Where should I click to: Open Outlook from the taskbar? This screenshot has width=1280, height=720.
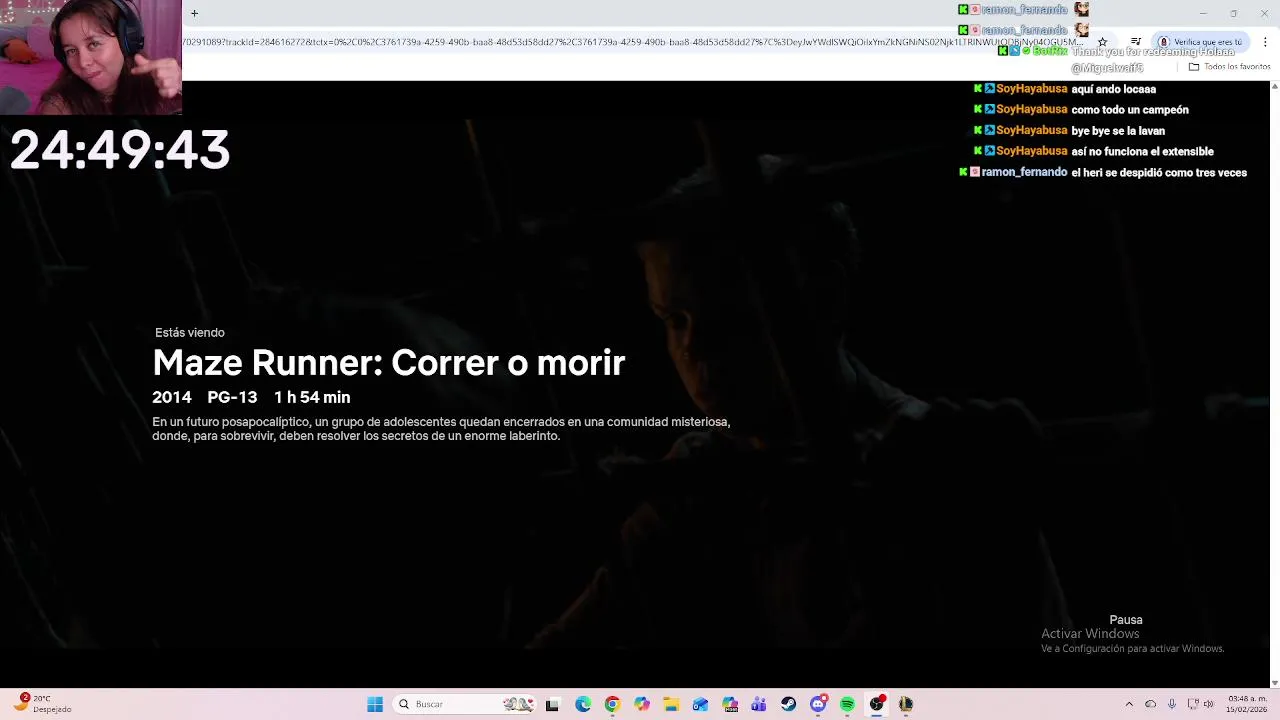click(700, 704)
